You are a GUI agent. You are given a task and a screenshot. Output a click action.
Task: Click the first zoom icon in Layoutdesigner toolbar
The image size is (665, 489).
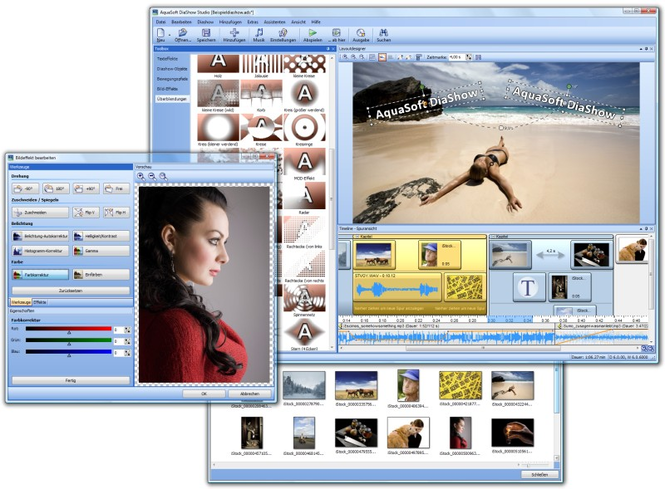(345, 57)
